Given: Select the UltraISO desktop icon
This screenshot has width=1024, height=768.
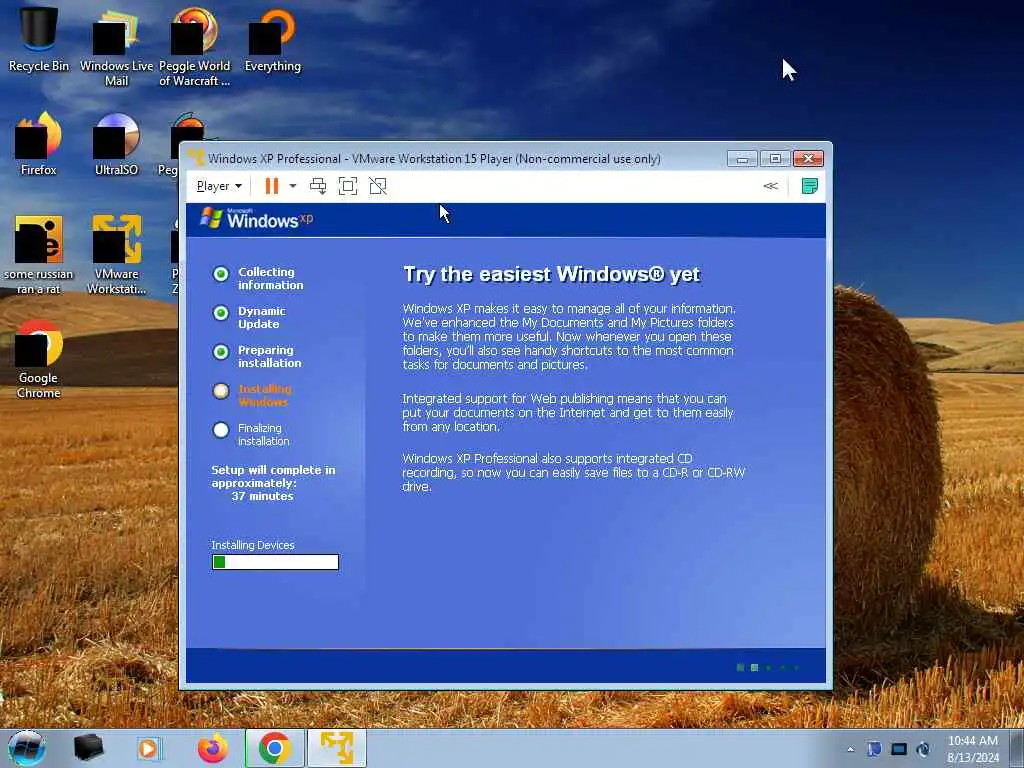Looking at the screenshot, I should (116, 144).
